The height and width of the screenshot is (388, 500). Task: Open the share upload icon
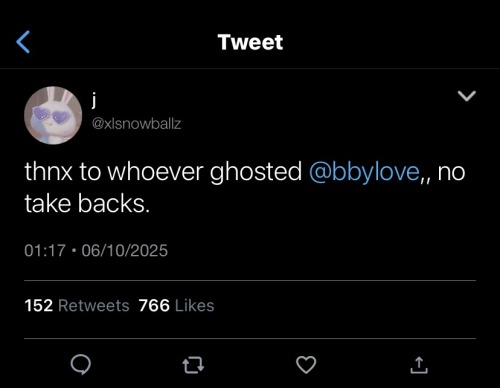coord(419,365)
